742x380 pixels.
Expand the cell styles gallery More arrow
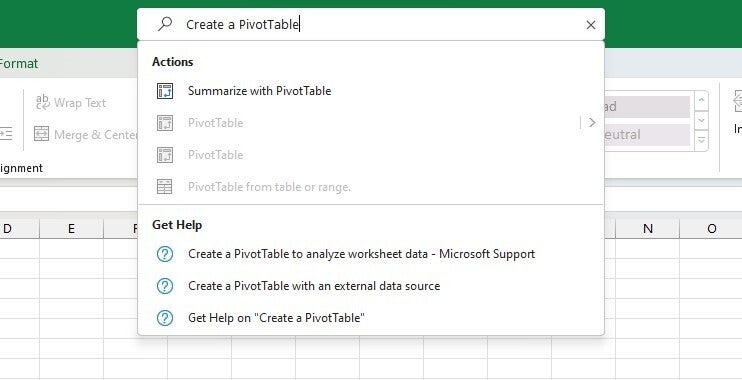[x=701, y=141]
